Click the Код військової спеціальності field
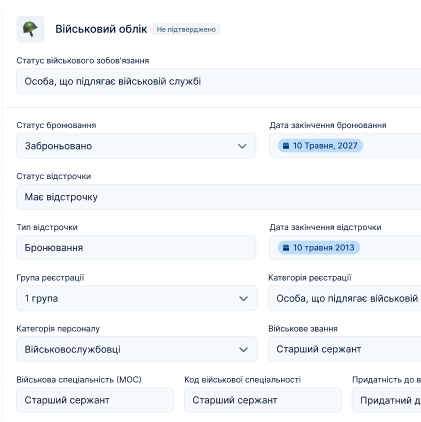This screenshot has width=421, height=422. [x=263, y=400]
